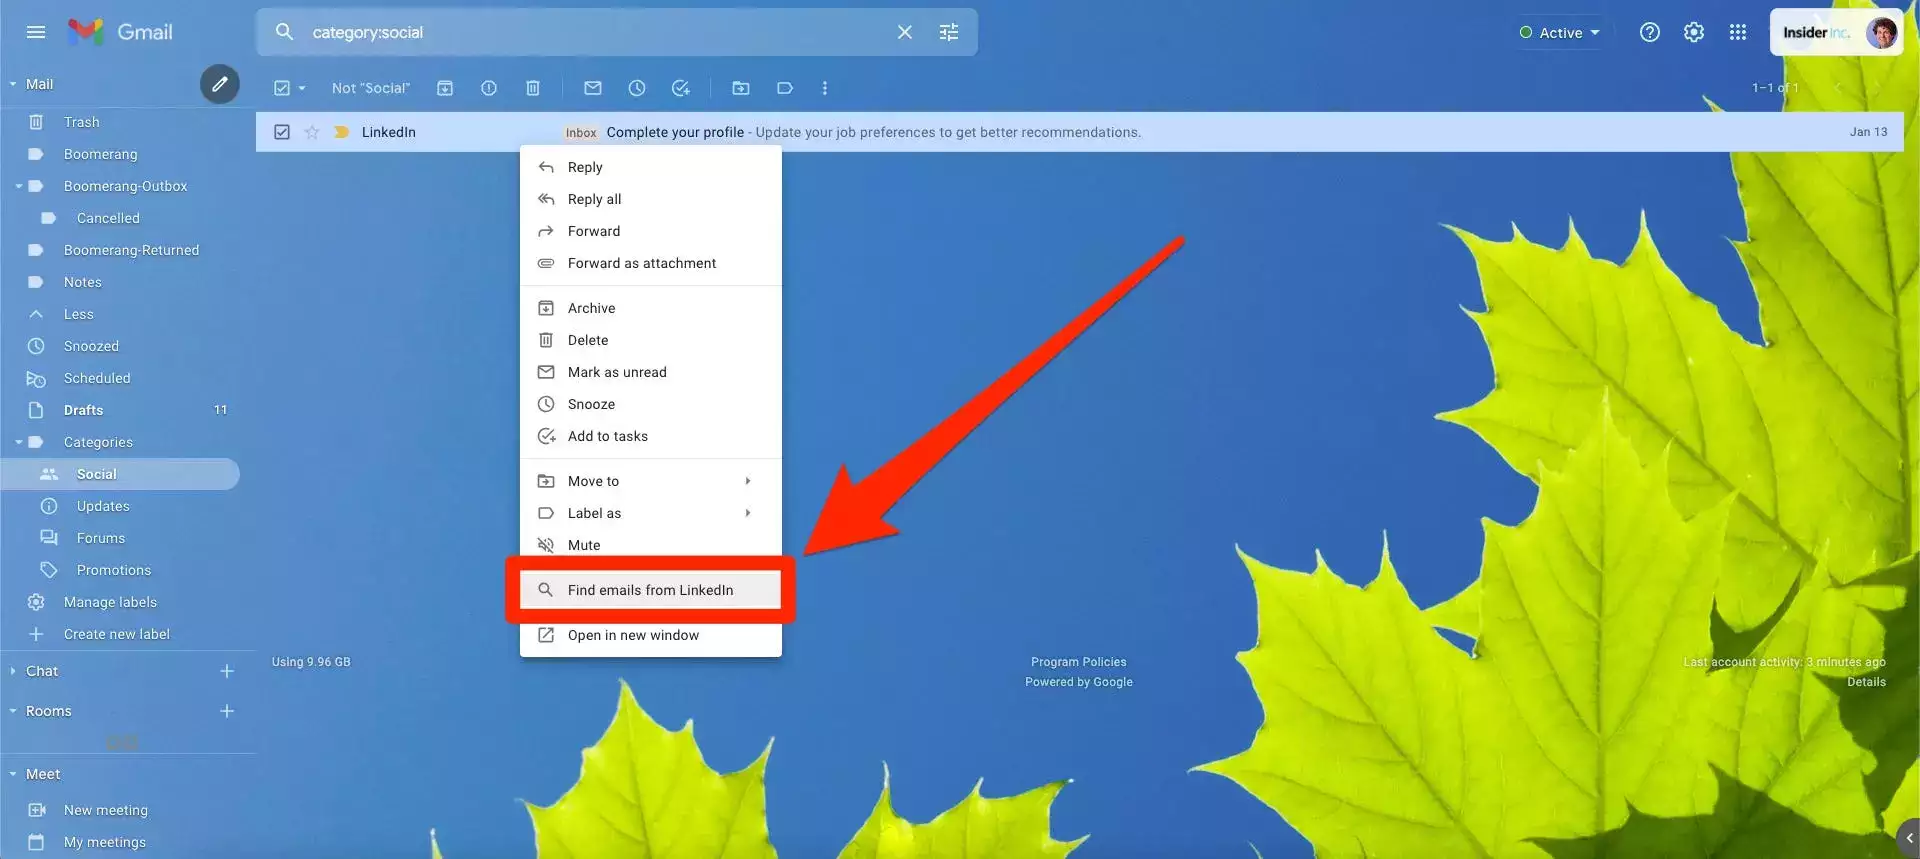
Task: Open the Drafts folder
Action: pyautogui.click(x=84, y=410)
